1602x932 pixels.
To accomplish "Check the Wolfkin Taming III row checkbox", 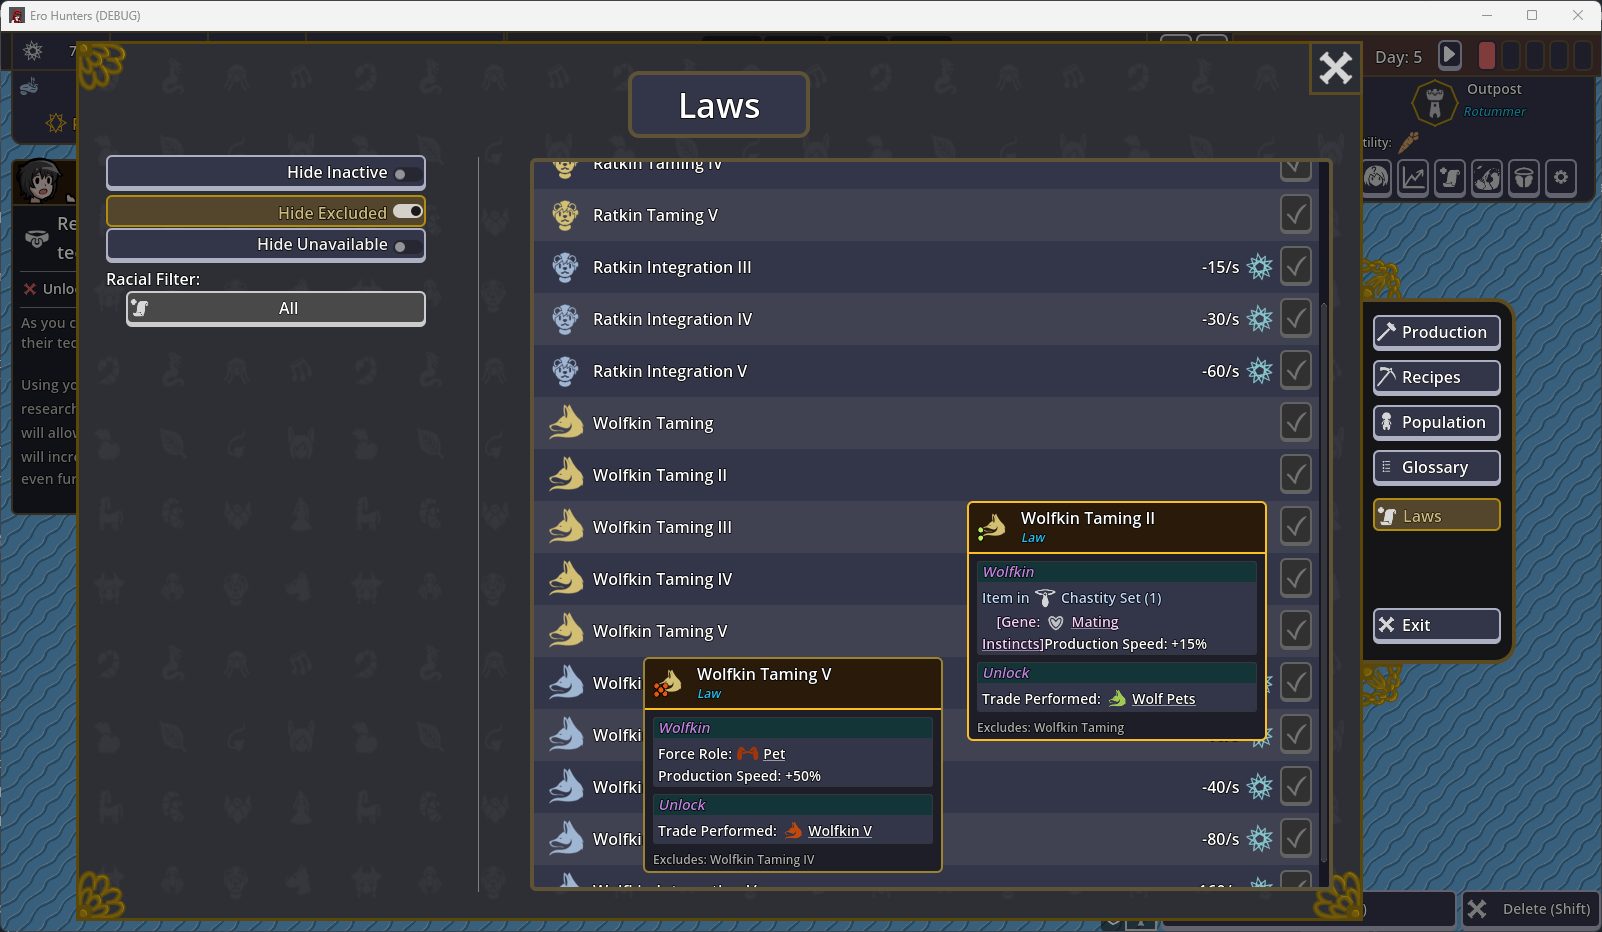I will [1296, 526].
